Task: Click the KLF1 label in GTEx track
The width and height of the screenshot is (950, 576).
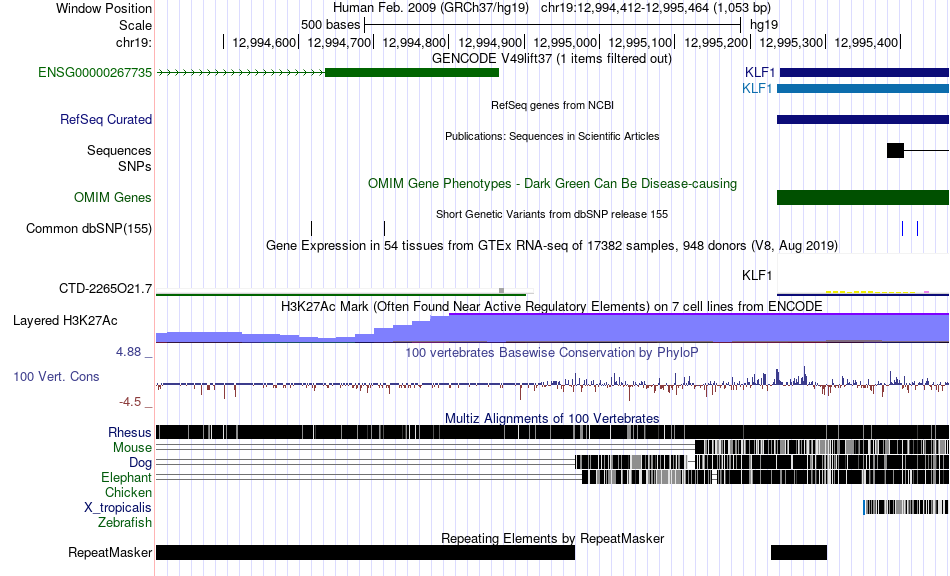Action: click(x=757, y=276)
